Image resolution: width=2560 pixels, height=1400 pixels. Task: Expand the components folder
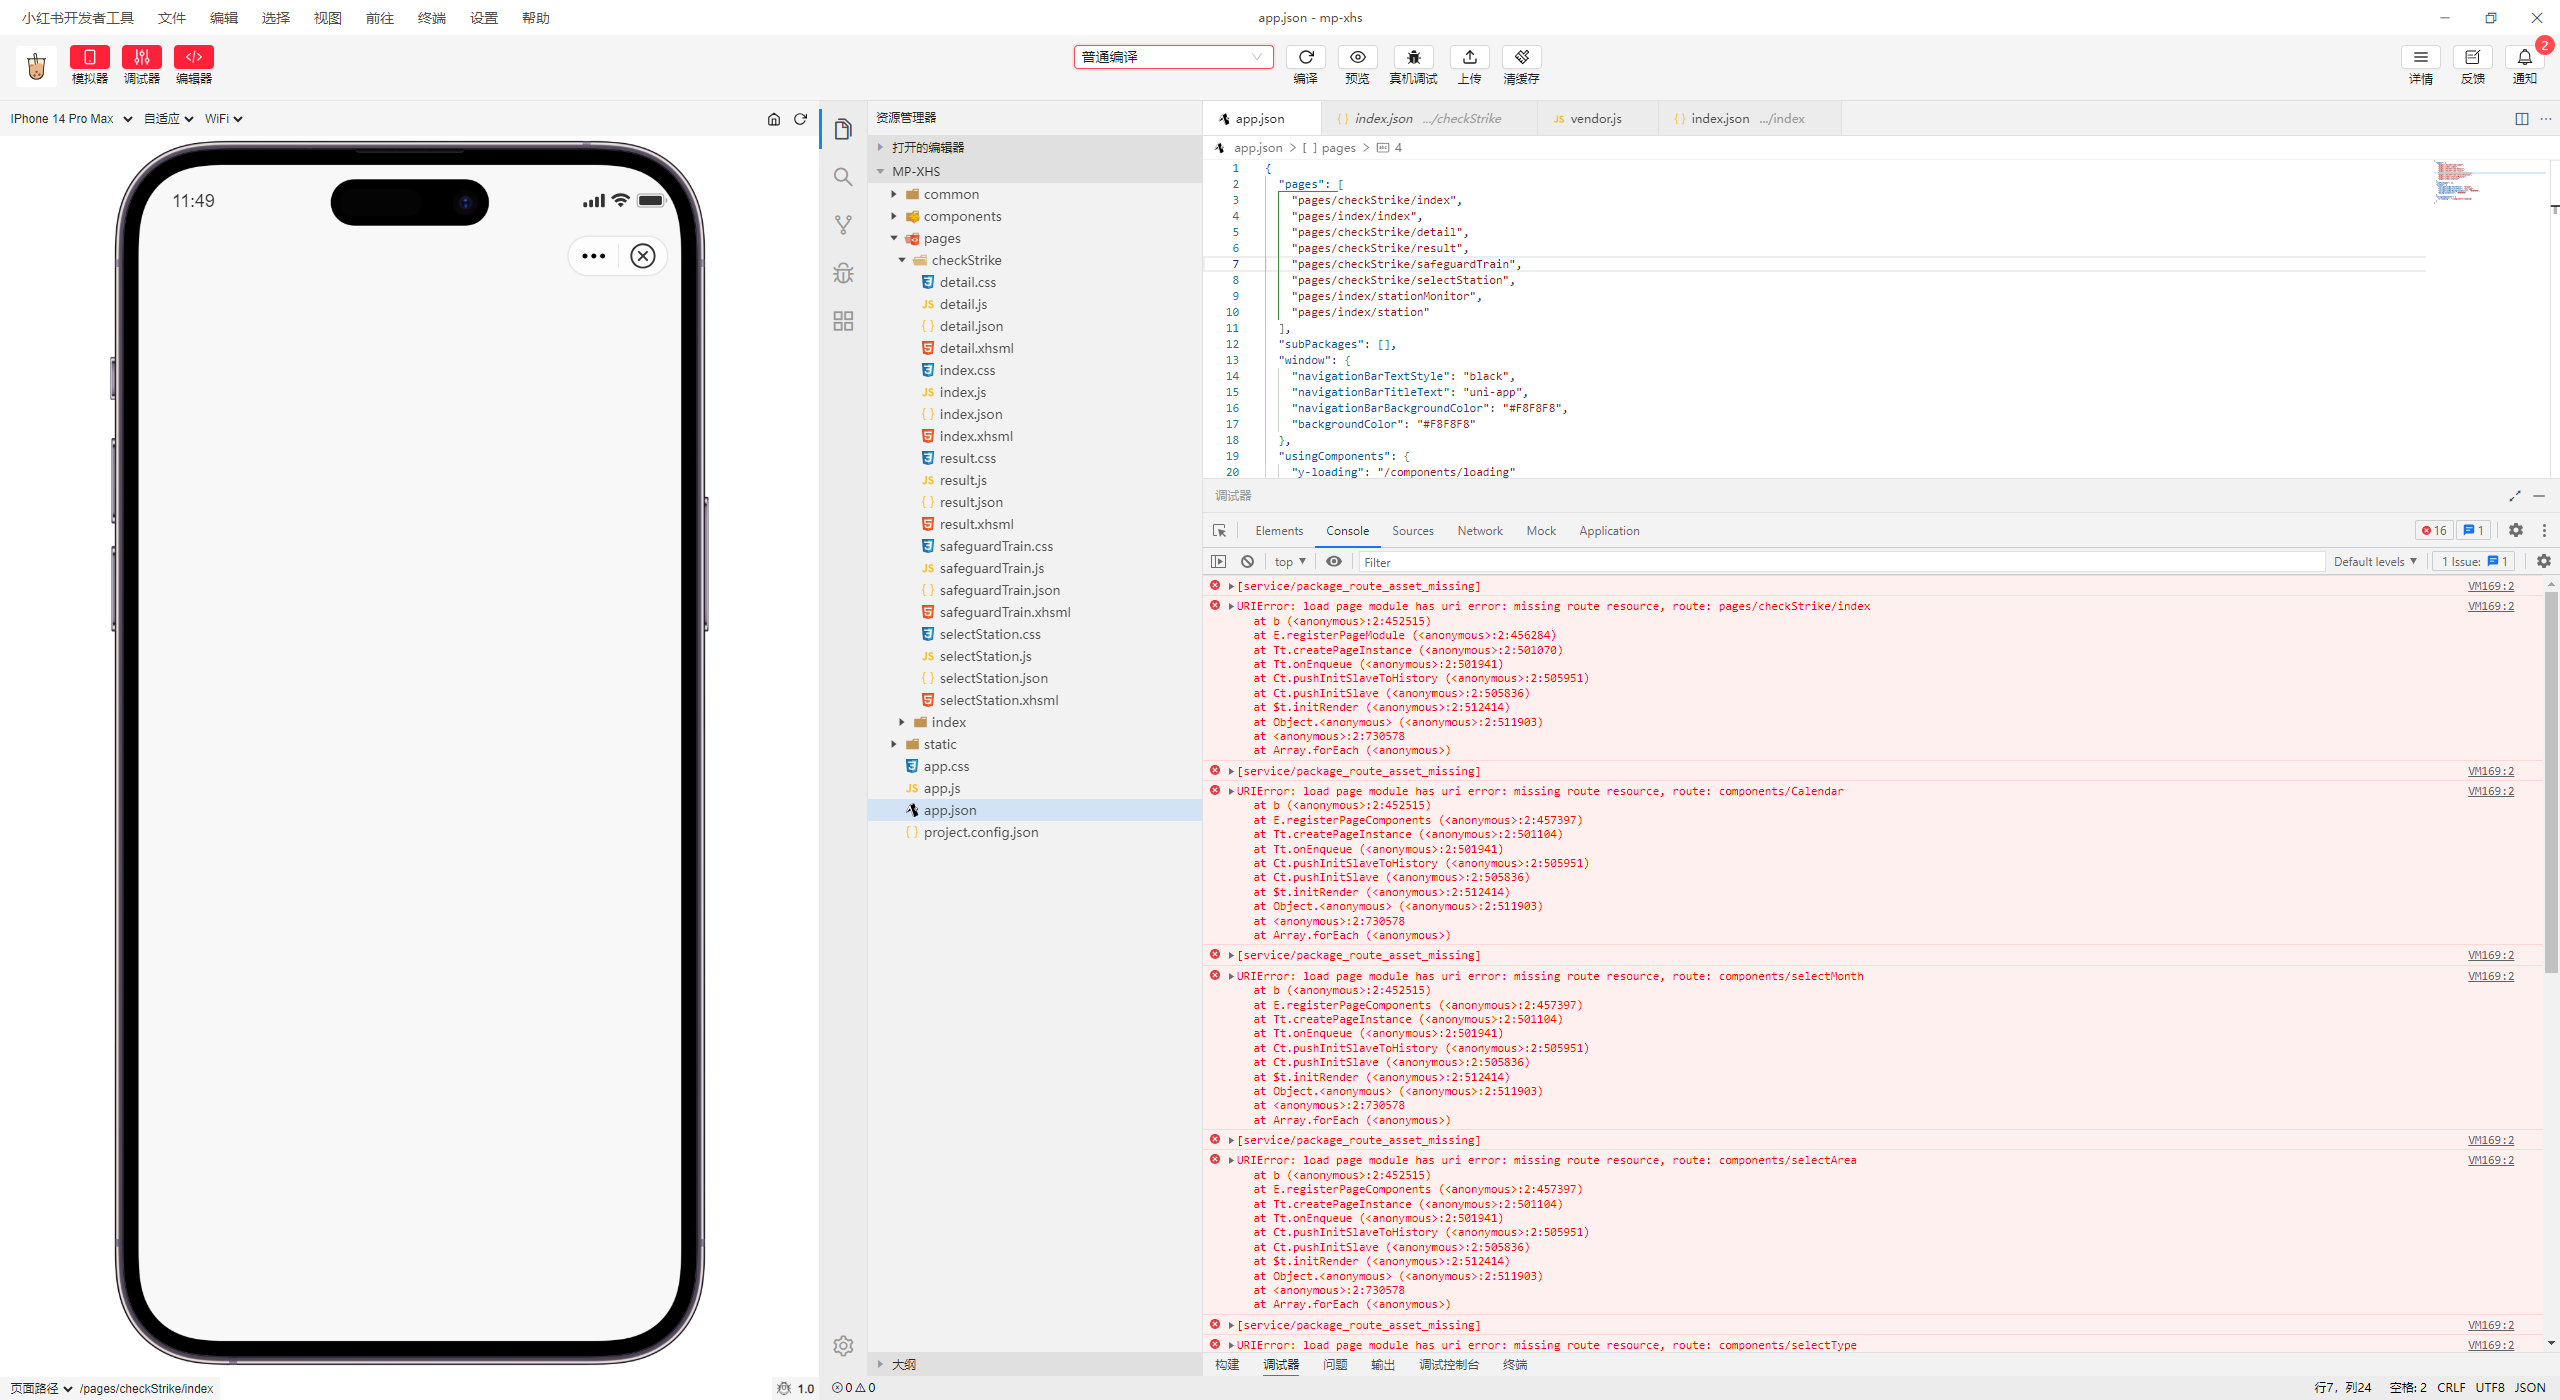[1035, 216]
